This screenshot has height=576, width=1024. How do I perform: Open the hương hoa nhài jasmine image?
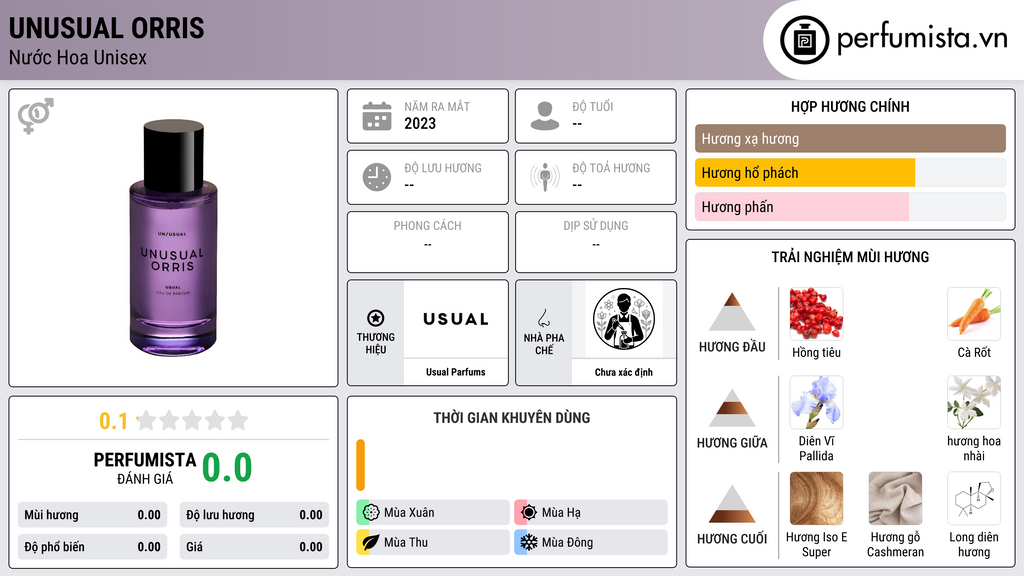point(974,402)
